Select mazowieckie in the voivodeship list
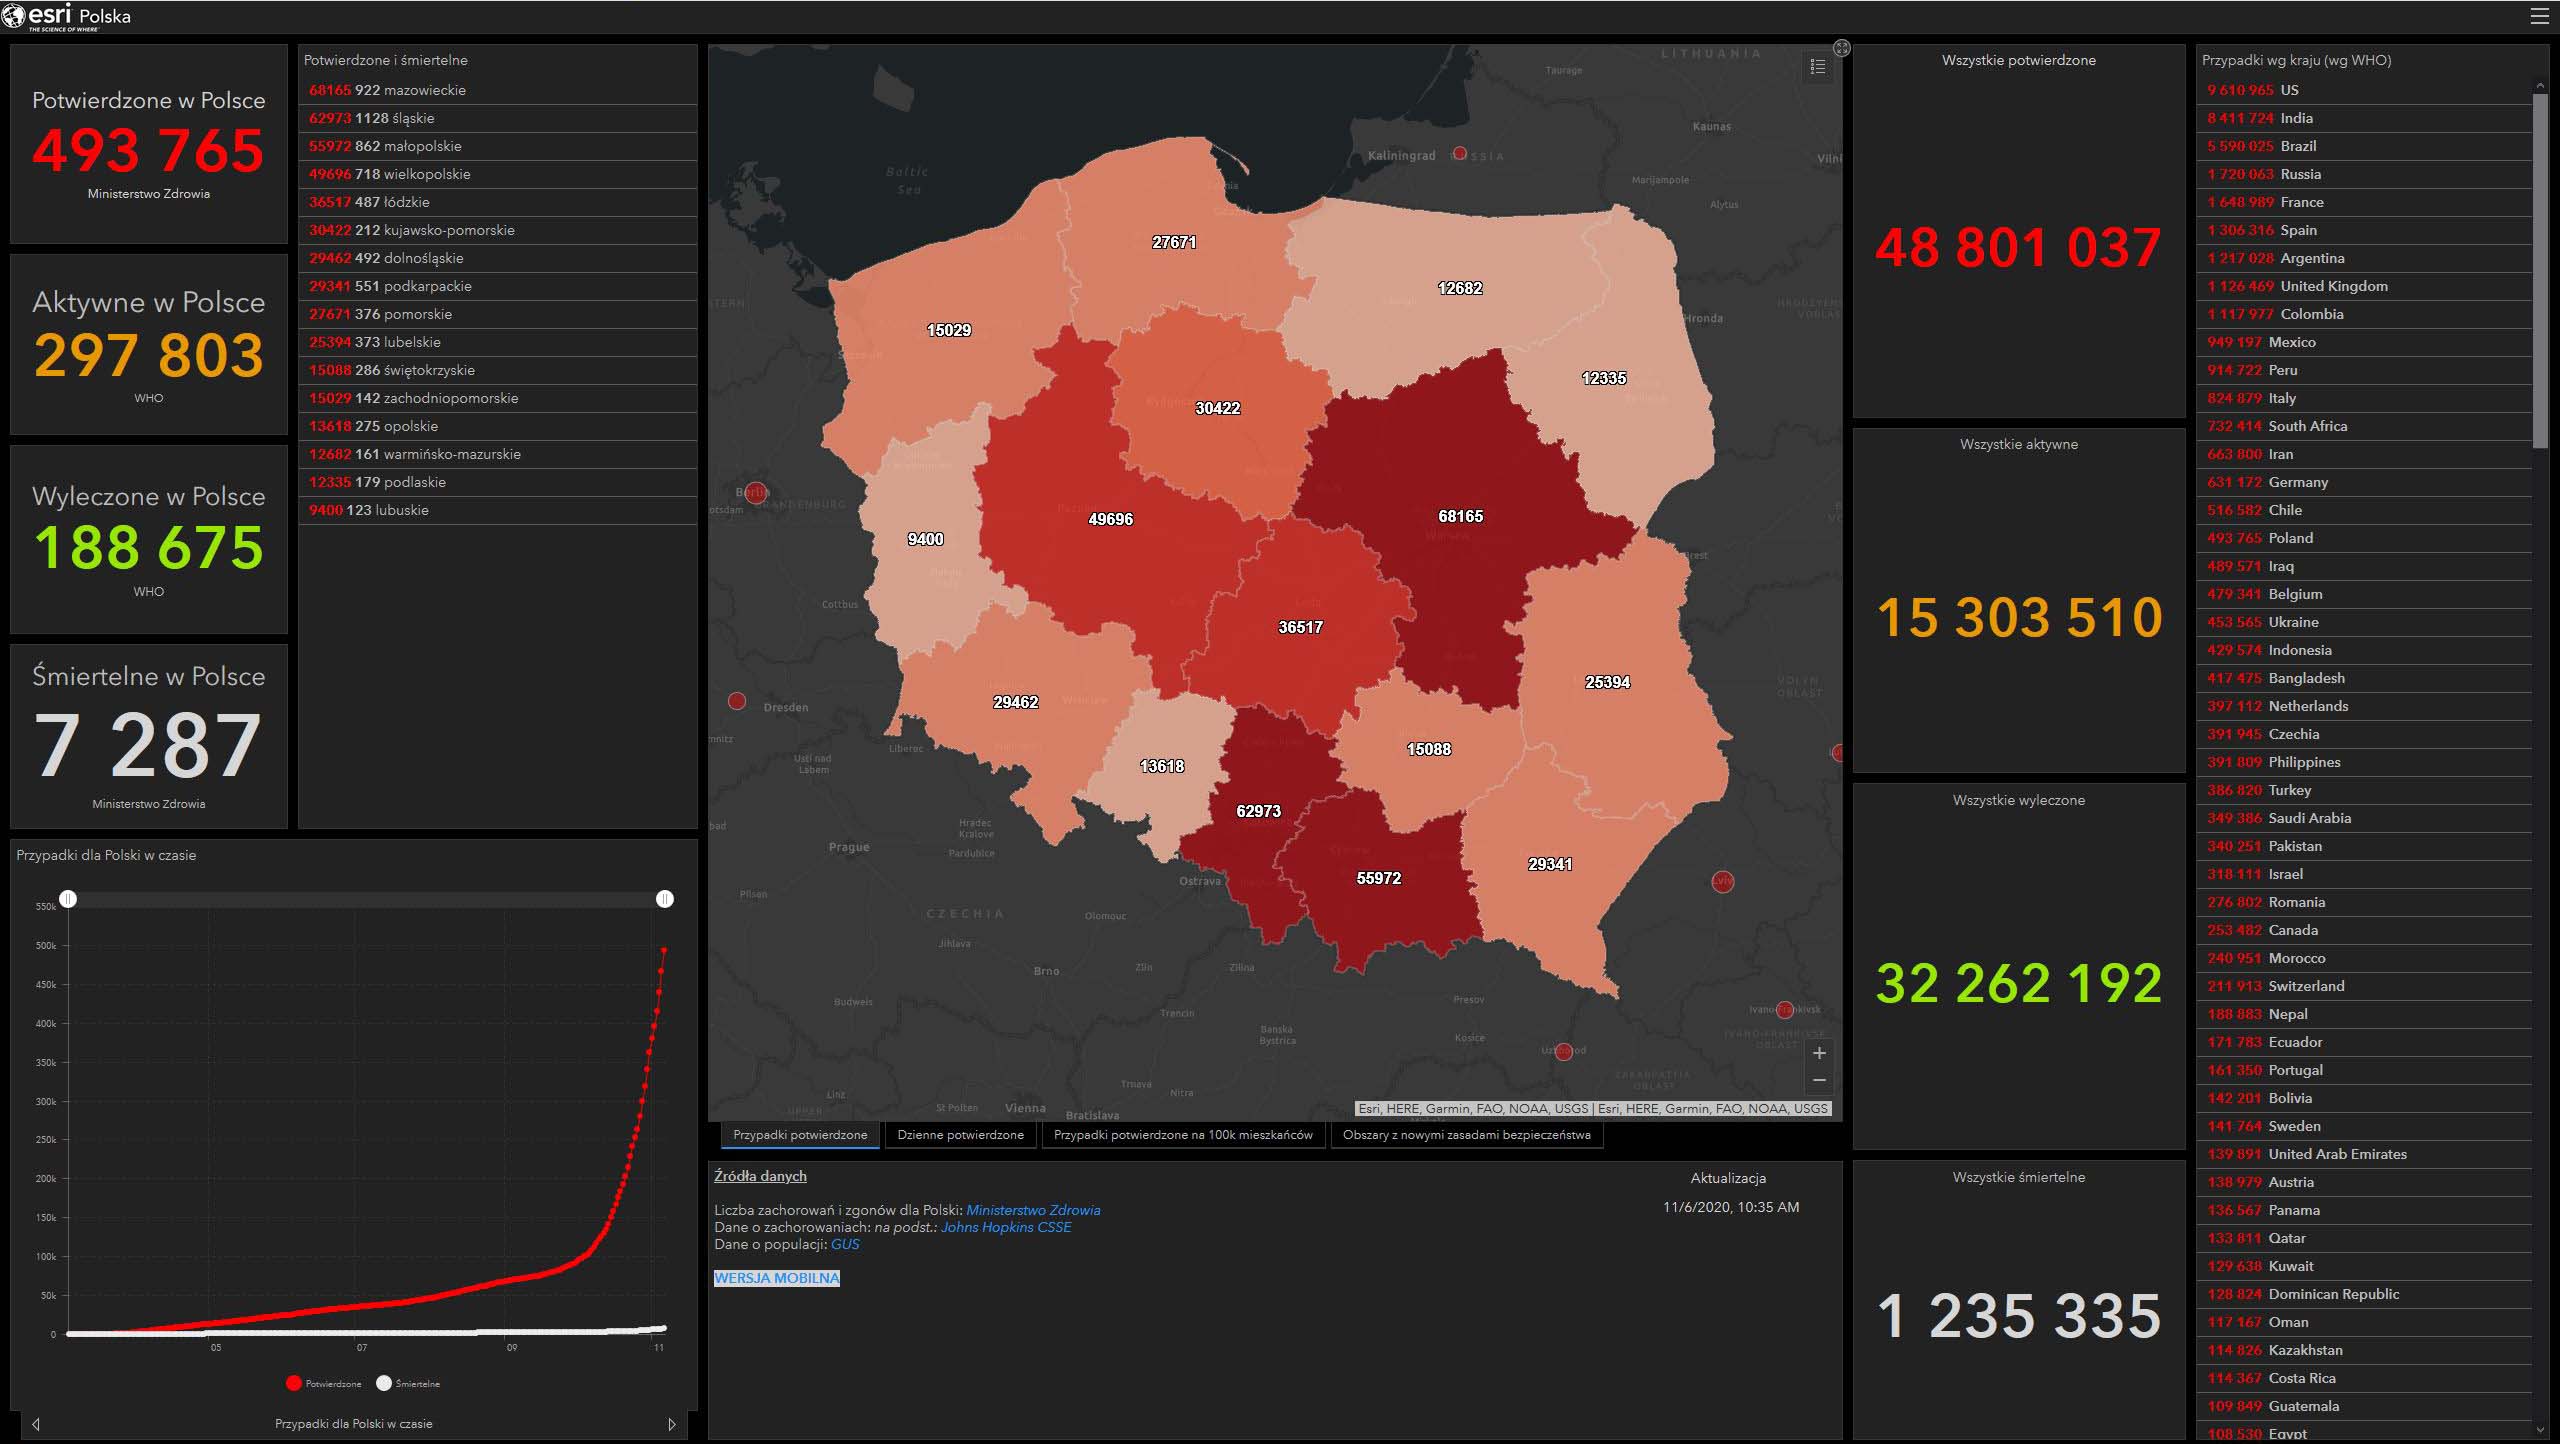 click(x=425, y=90)
